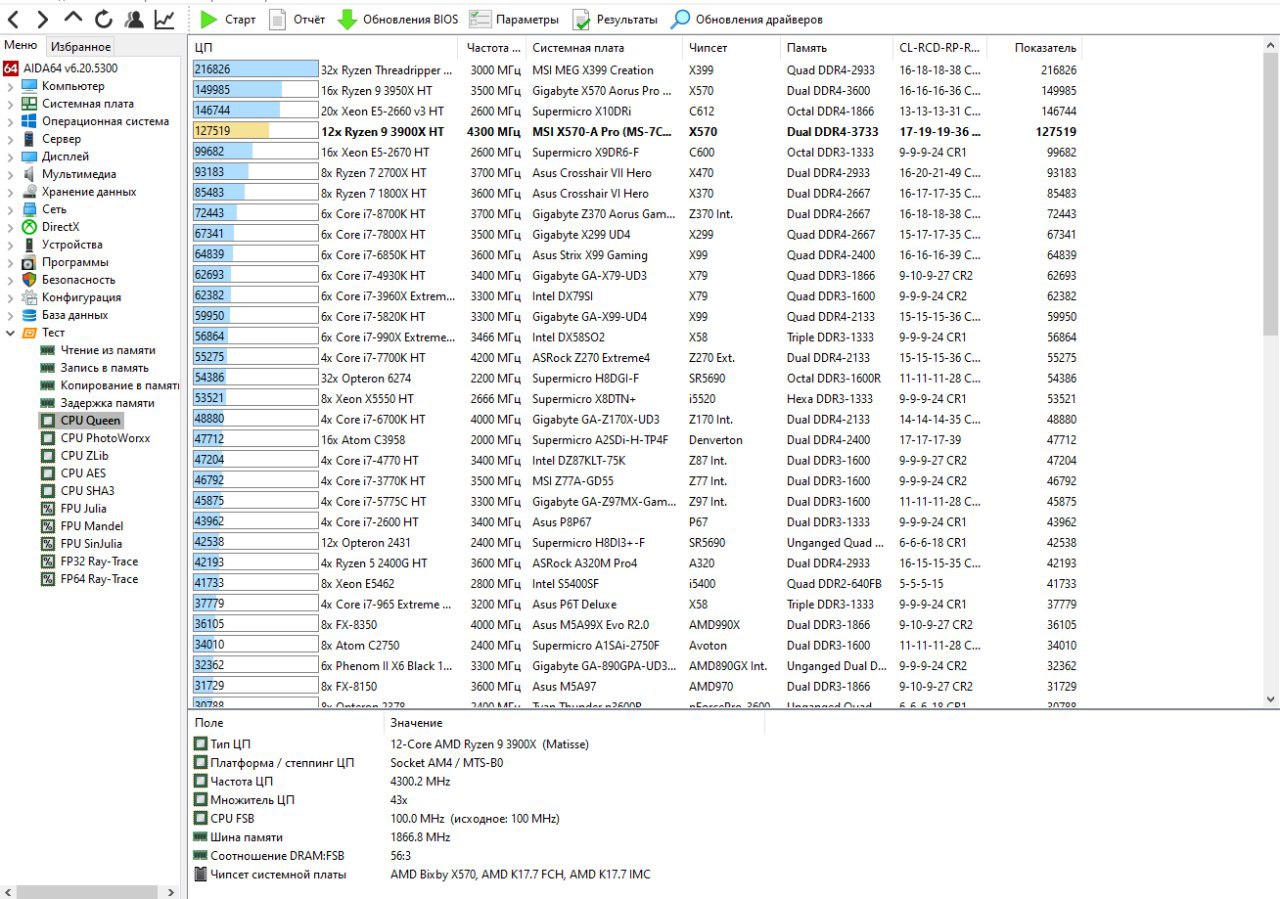Screen dimensions: 1280x899
Task: Sort by the Показатель column header
Action: point(1035,48)
